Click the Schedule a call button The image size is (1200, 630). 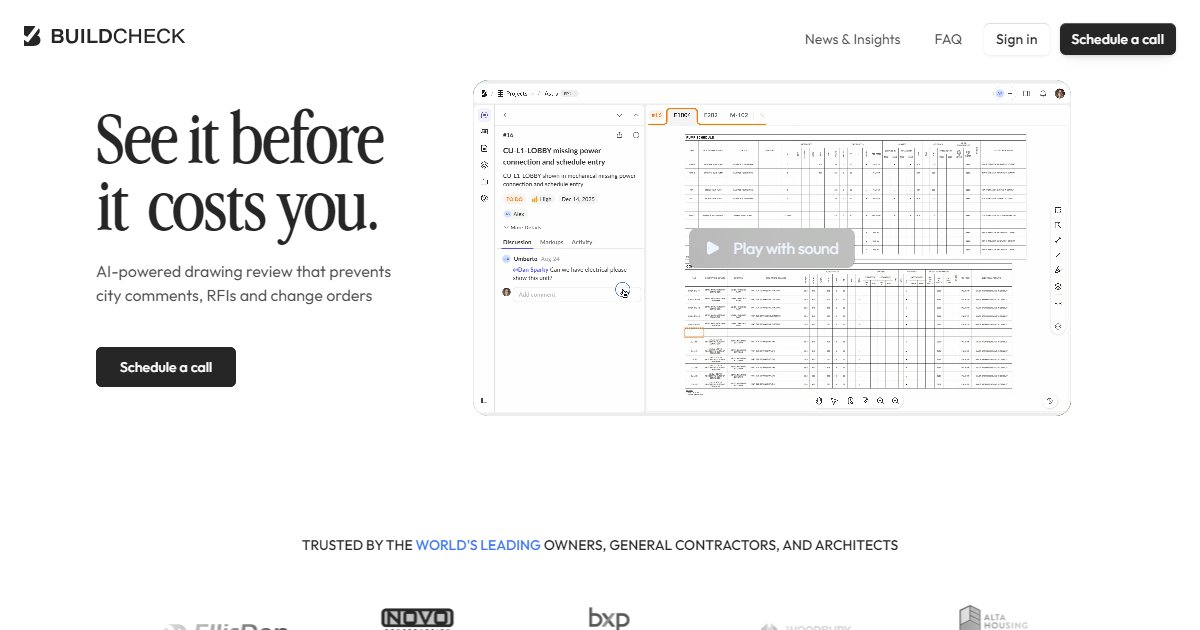click(x=166, y=367)
